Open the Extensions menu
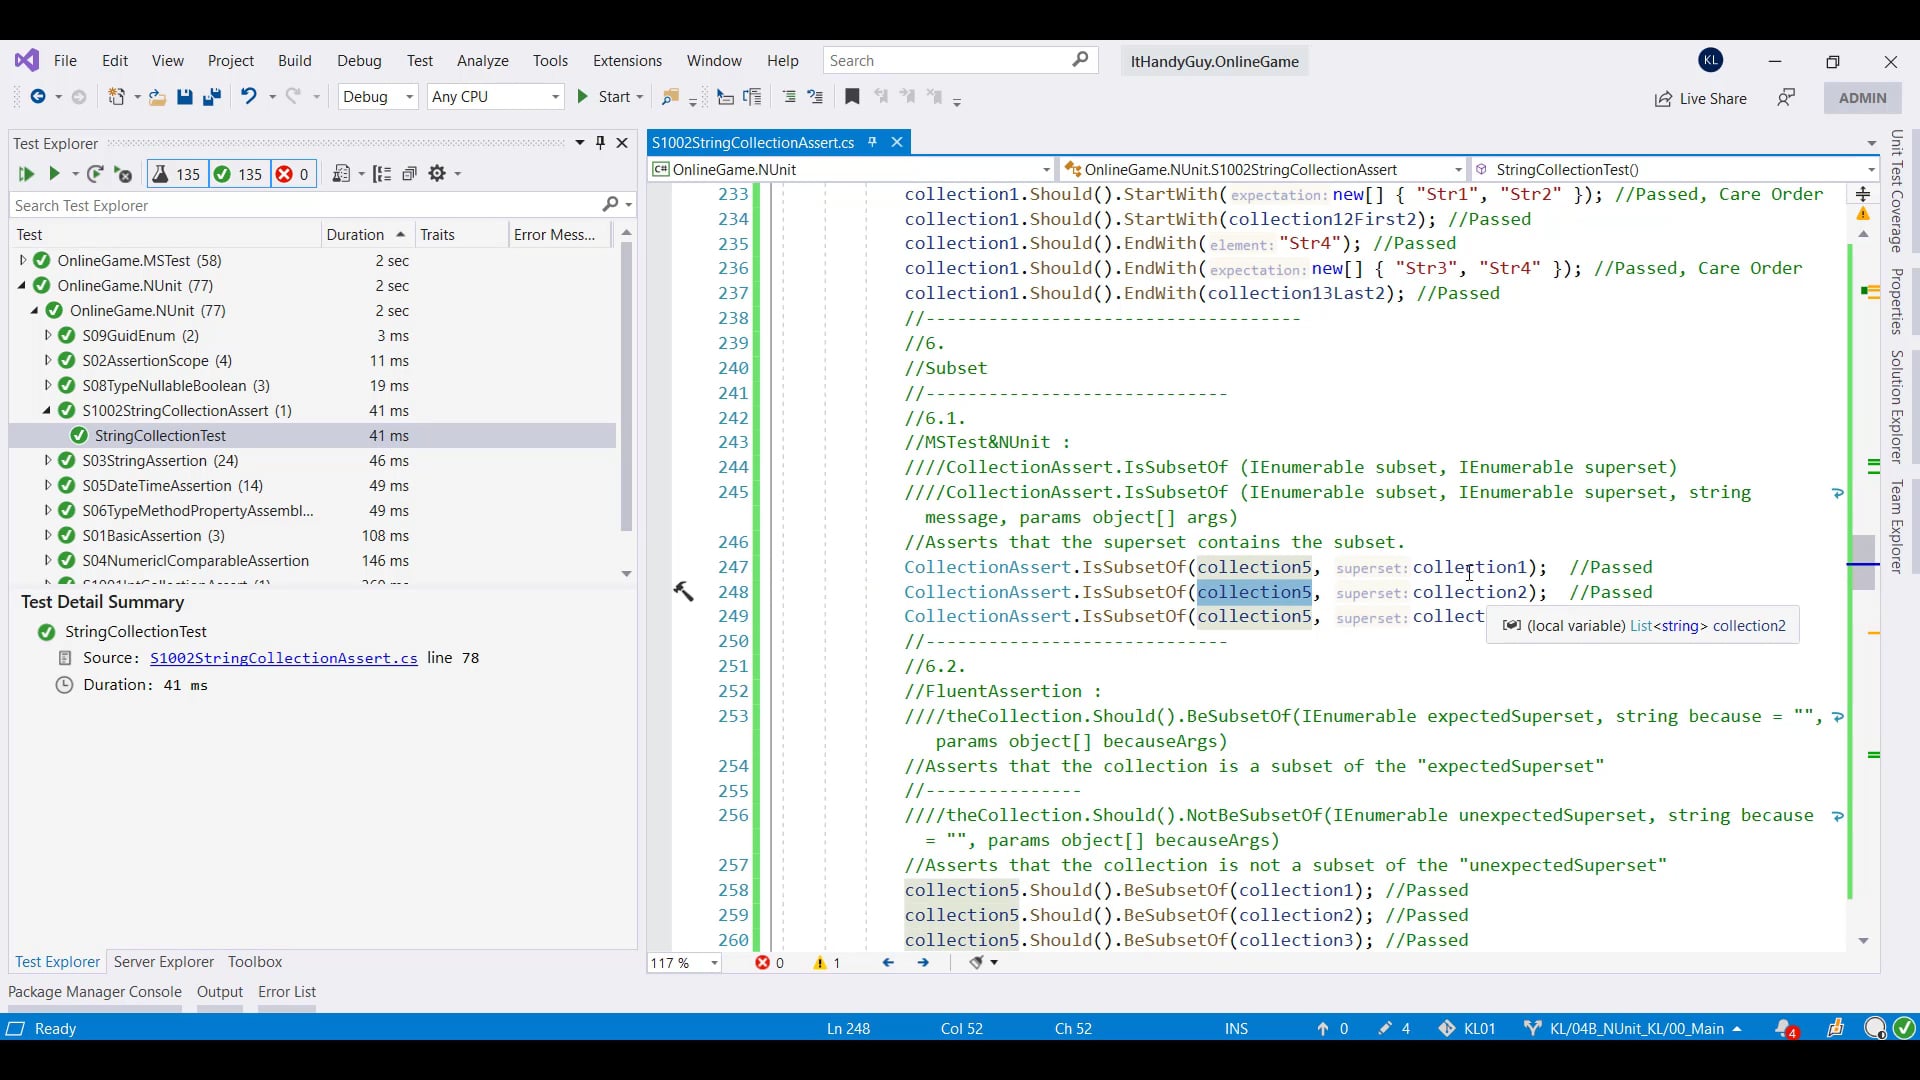This screenshot has height=1080, width=1920. pyautogui.click(x=627, y=61)
